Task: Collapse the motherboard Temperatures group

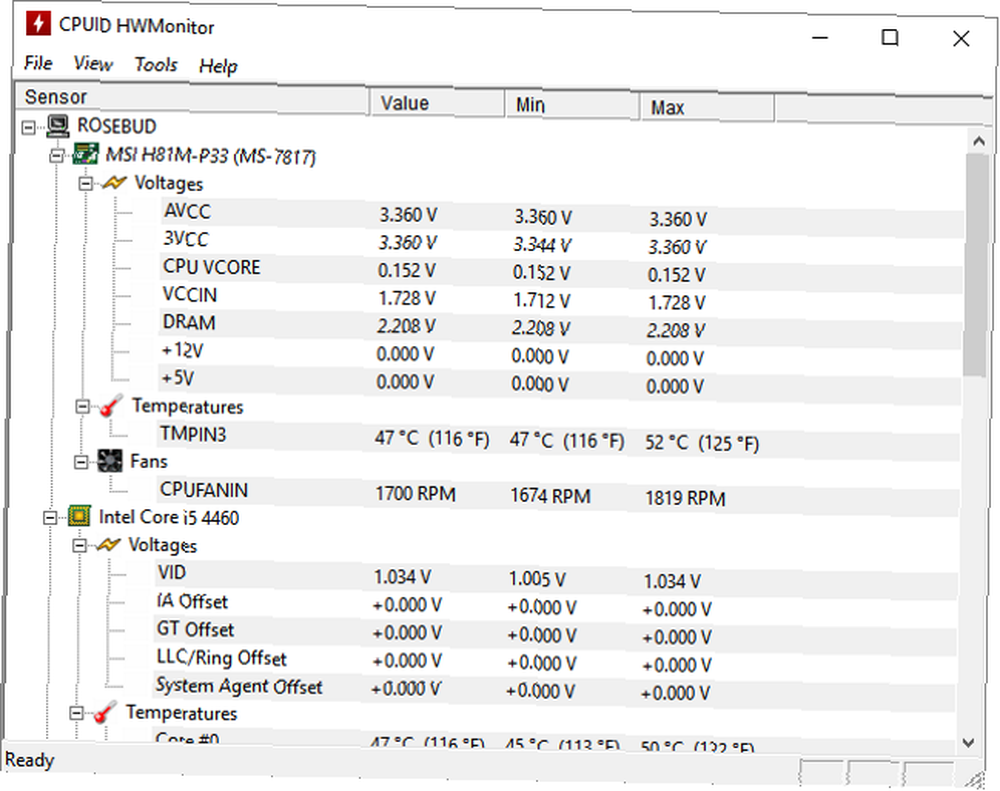Action: tap(82, 406)
